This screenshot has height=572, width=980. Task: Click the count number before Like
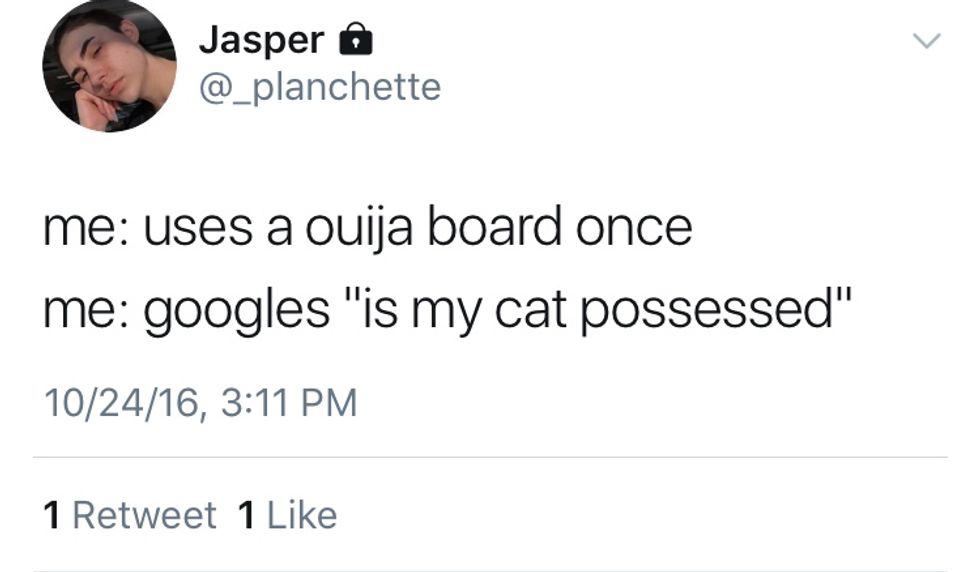(x=247, y=515)
